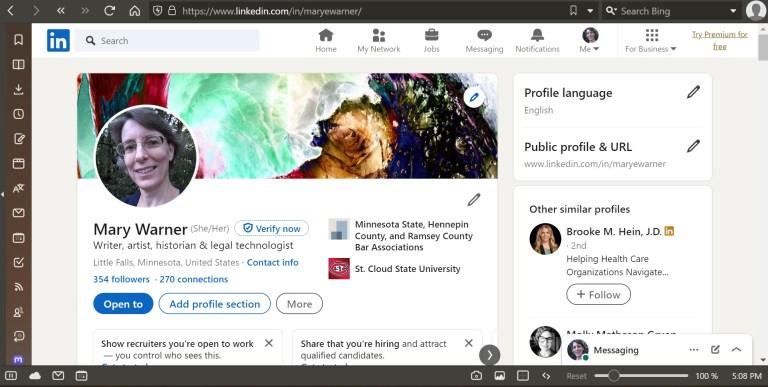
Task: Open Vivaldi bookmarks panel icon
Action: [19, 40]
